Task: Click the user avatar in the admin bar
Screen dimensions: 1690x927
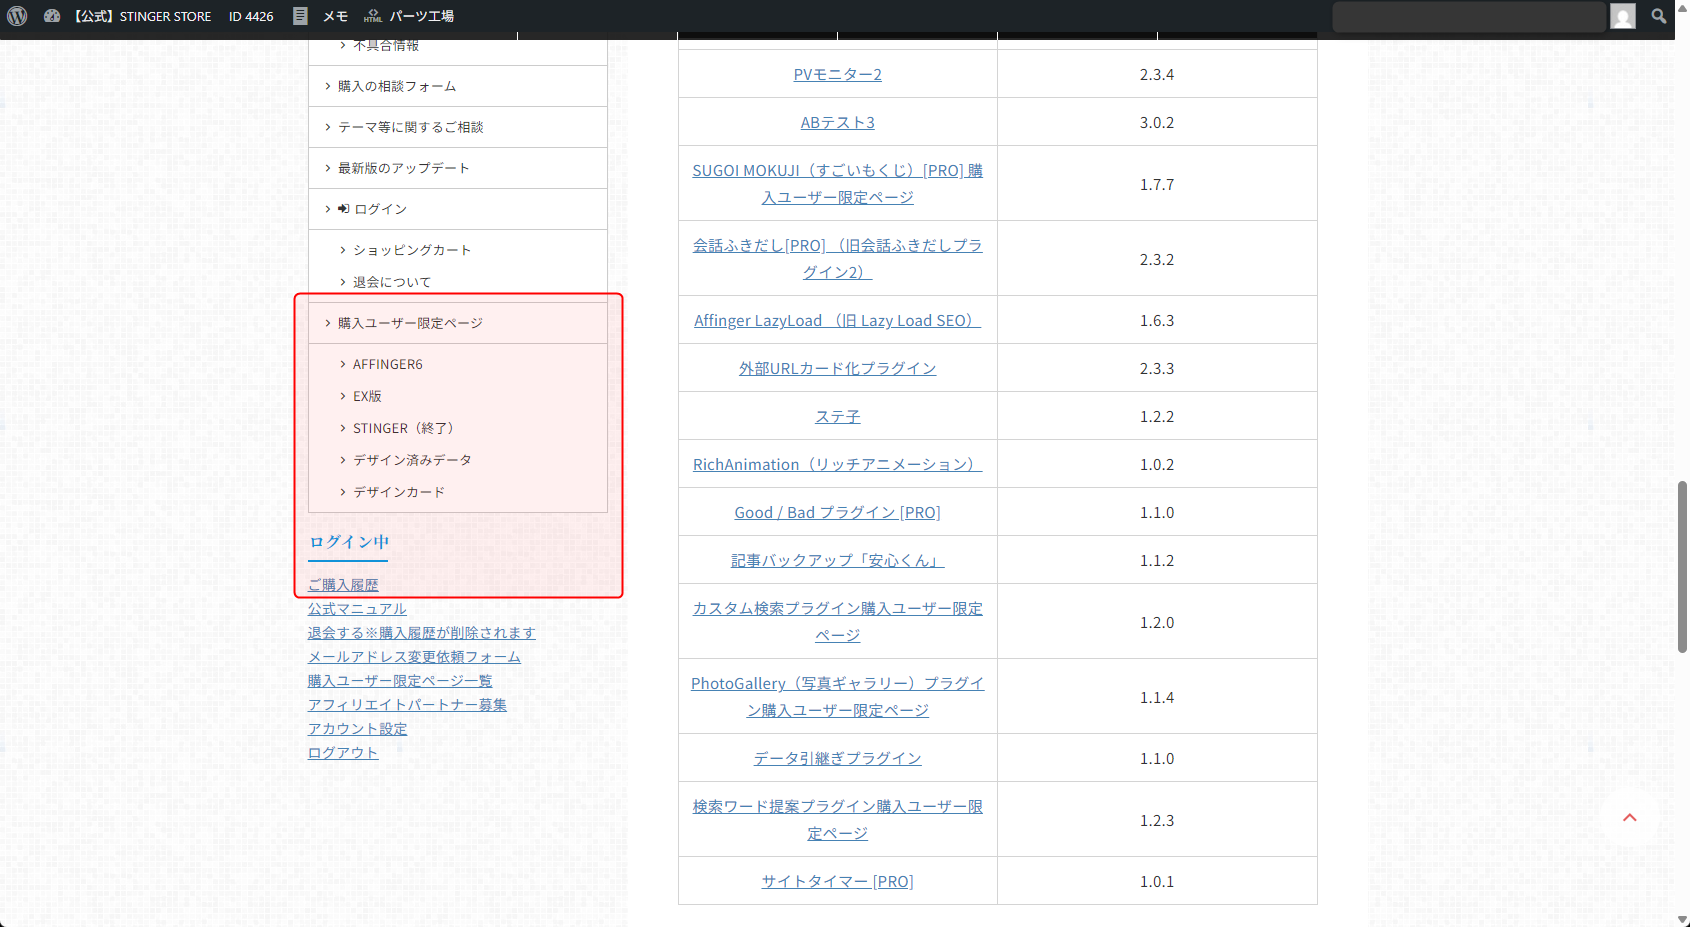Action: coord(1623,16)
